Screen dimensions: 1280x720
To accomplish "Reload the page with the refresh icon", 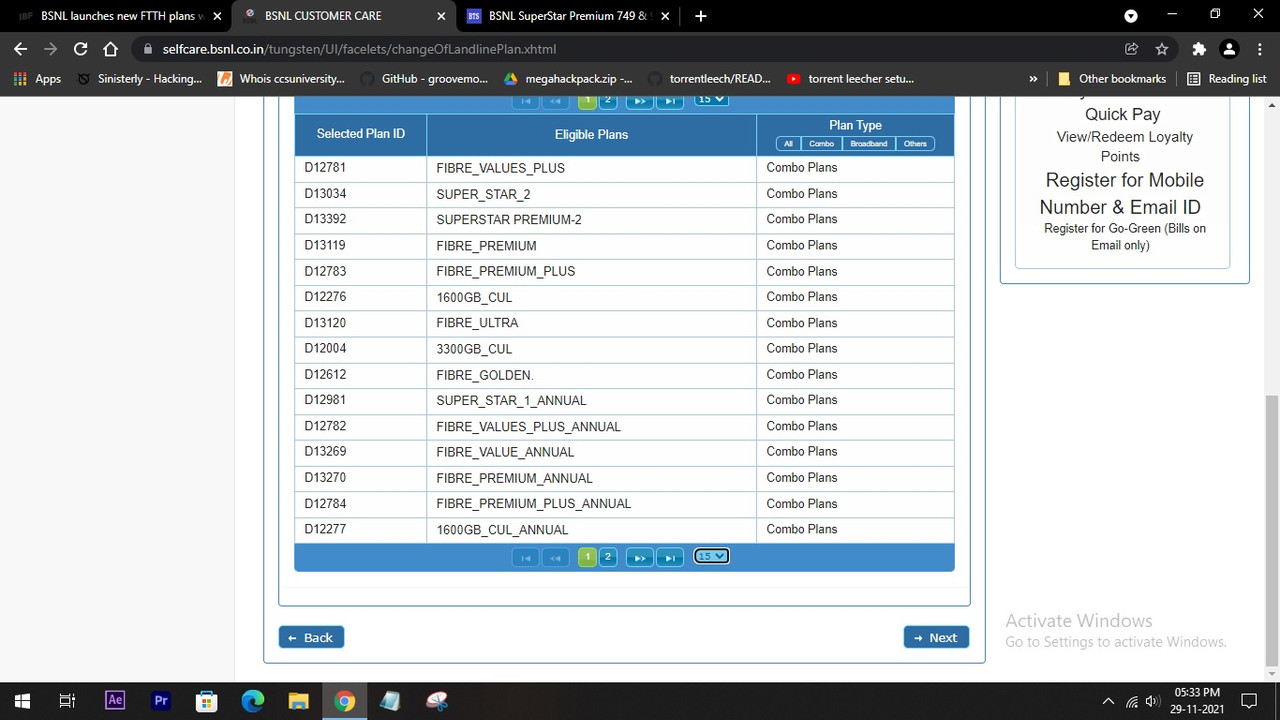I will pyautogui.click(x=81, y=49).
